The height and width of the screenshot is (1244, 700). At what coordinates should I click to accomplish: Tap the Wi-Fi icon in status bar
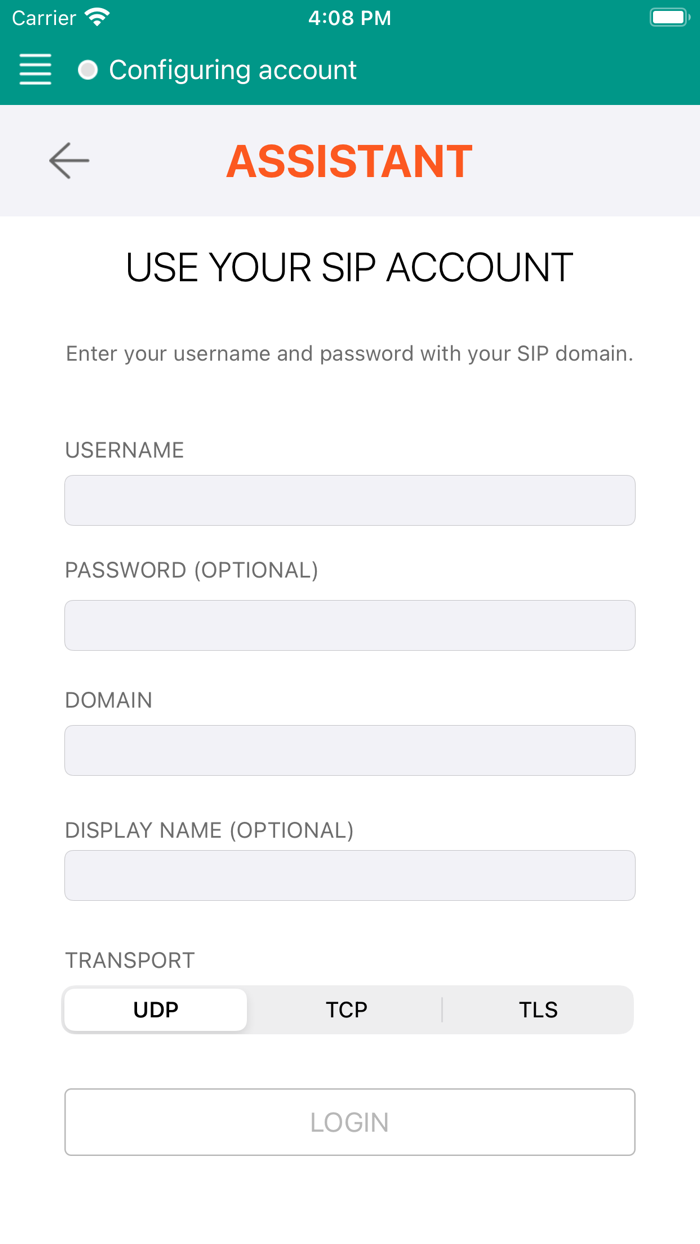tap(97, 18)
